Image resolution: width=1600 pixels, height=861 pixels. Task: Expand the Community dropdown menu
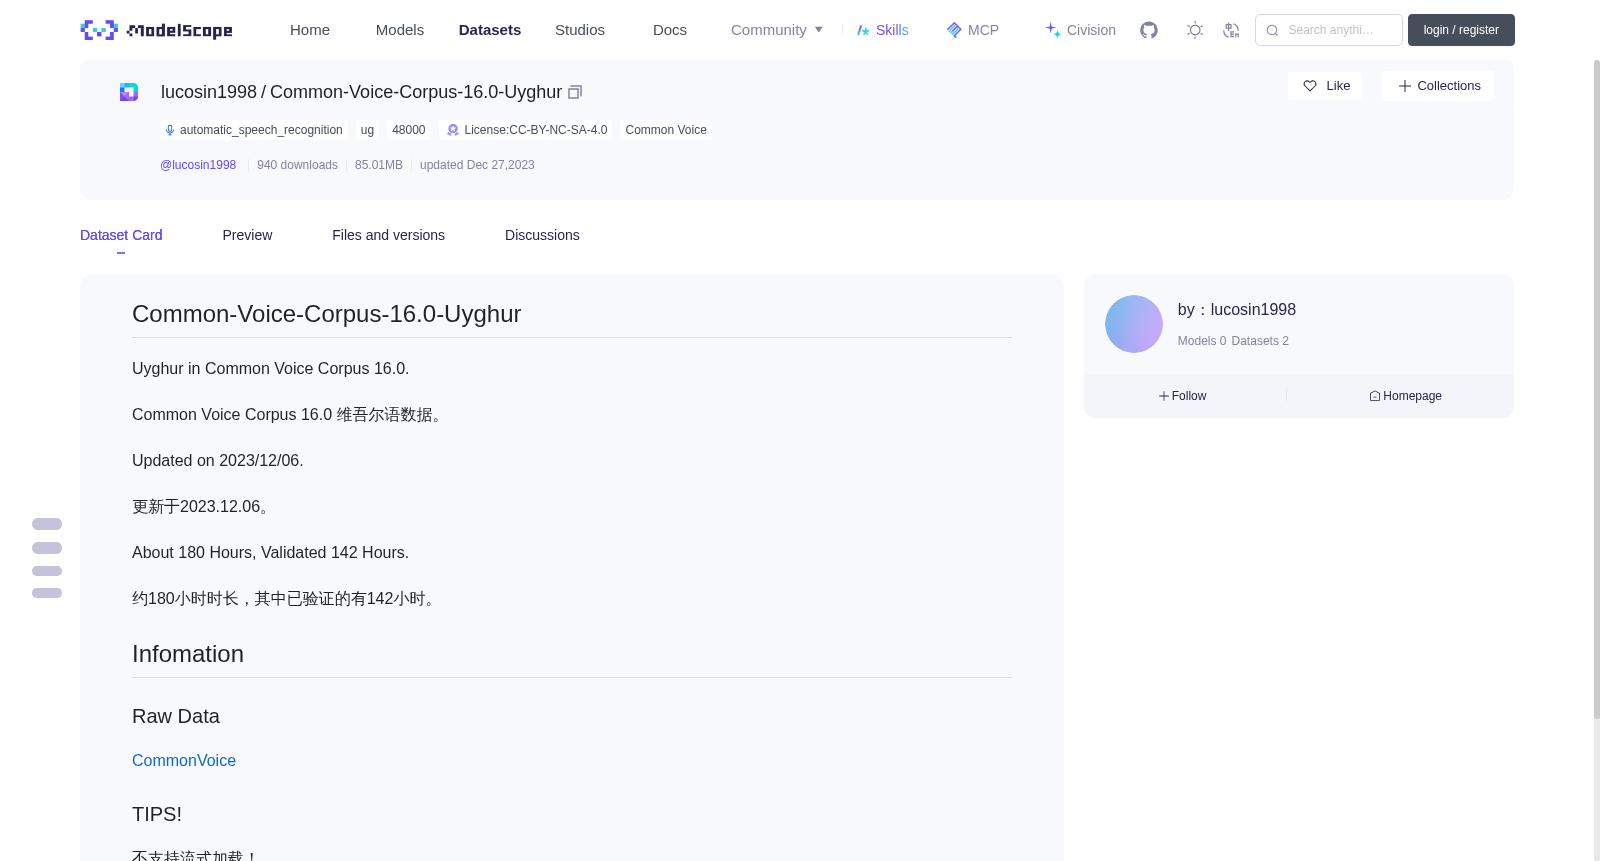(x=777, y=30)
